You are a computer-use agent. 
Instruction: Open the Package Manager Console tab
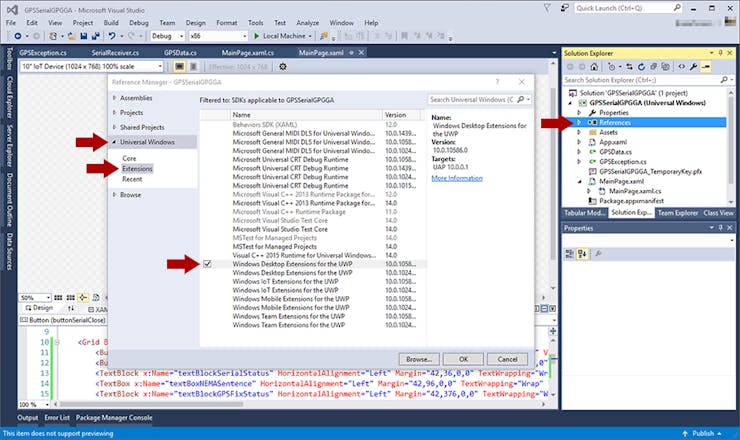[x=114, y=417]
